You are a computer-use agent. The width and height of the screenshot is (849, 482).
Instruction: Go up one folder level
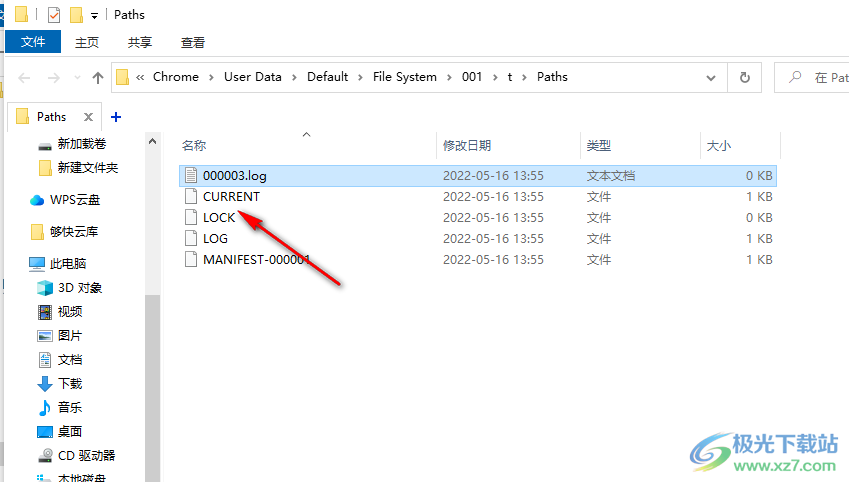click(x=97, y=78)
